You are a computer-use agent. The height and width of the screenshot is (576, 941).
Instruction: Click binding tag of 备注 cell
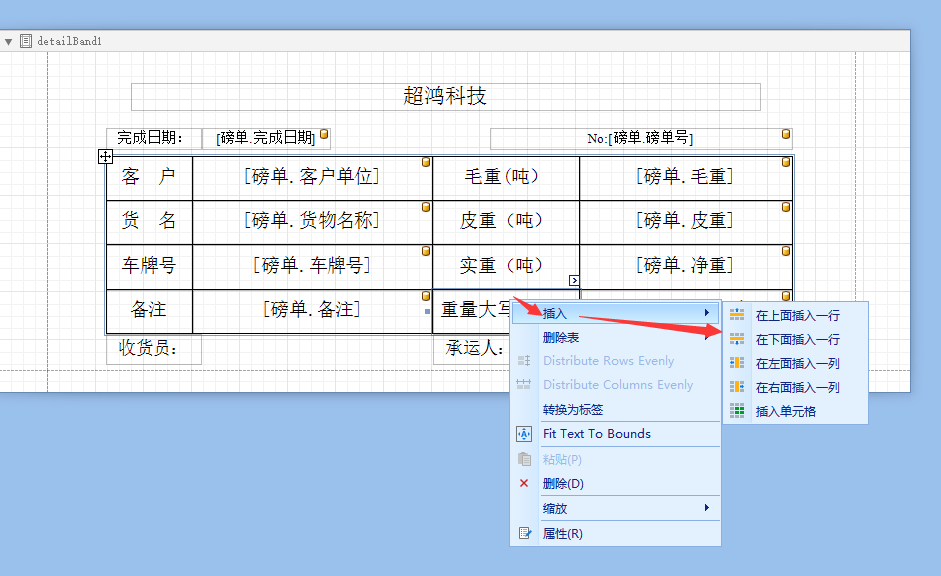coord(425,296)
